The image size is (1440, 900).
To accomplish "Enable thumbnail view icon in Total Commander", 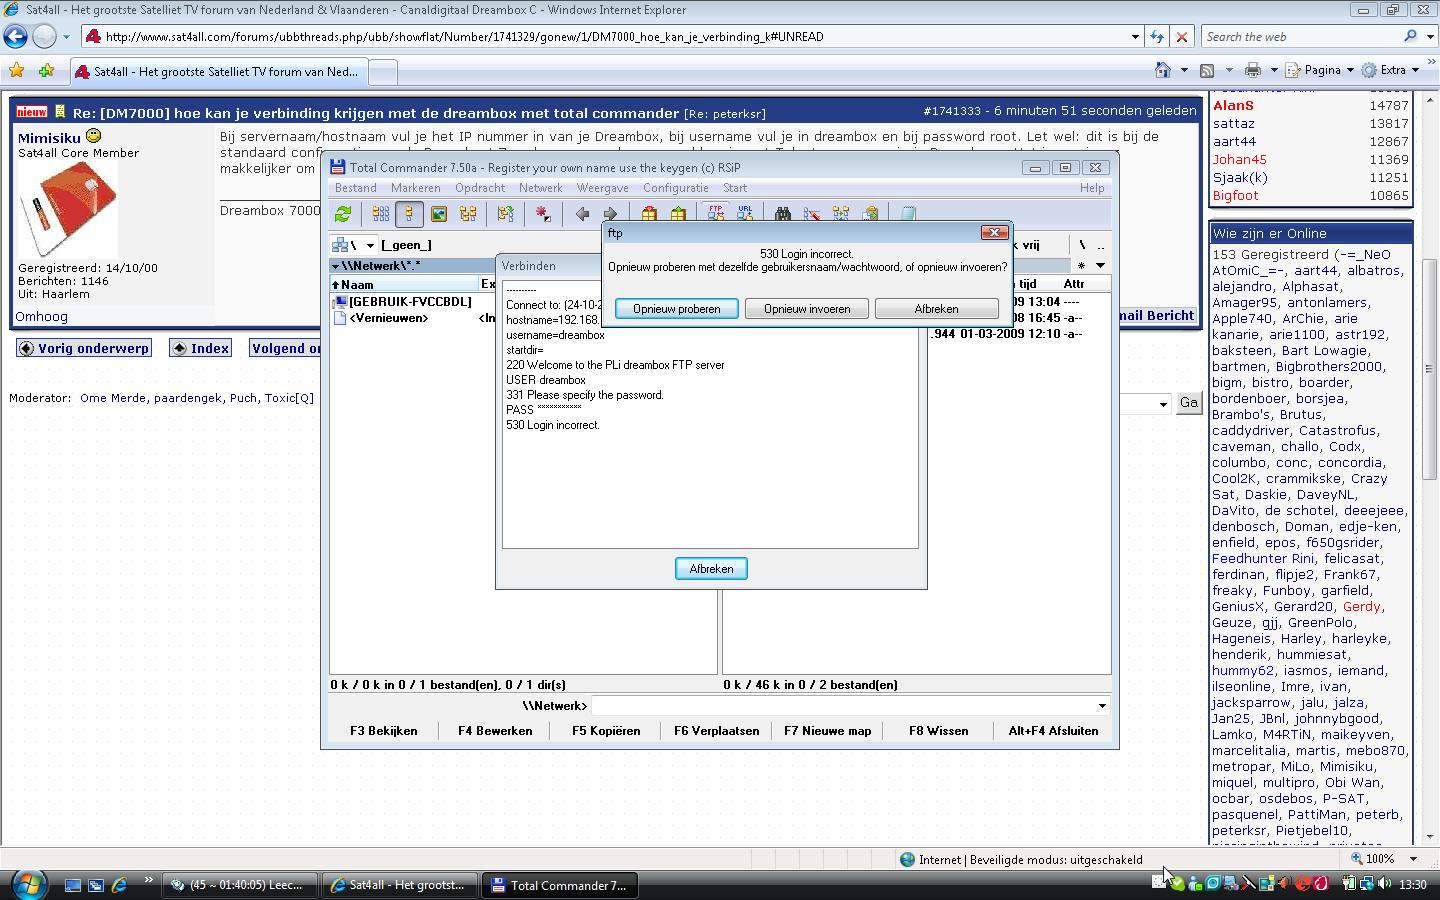I will pyautogui.click(x=438, y=213).
